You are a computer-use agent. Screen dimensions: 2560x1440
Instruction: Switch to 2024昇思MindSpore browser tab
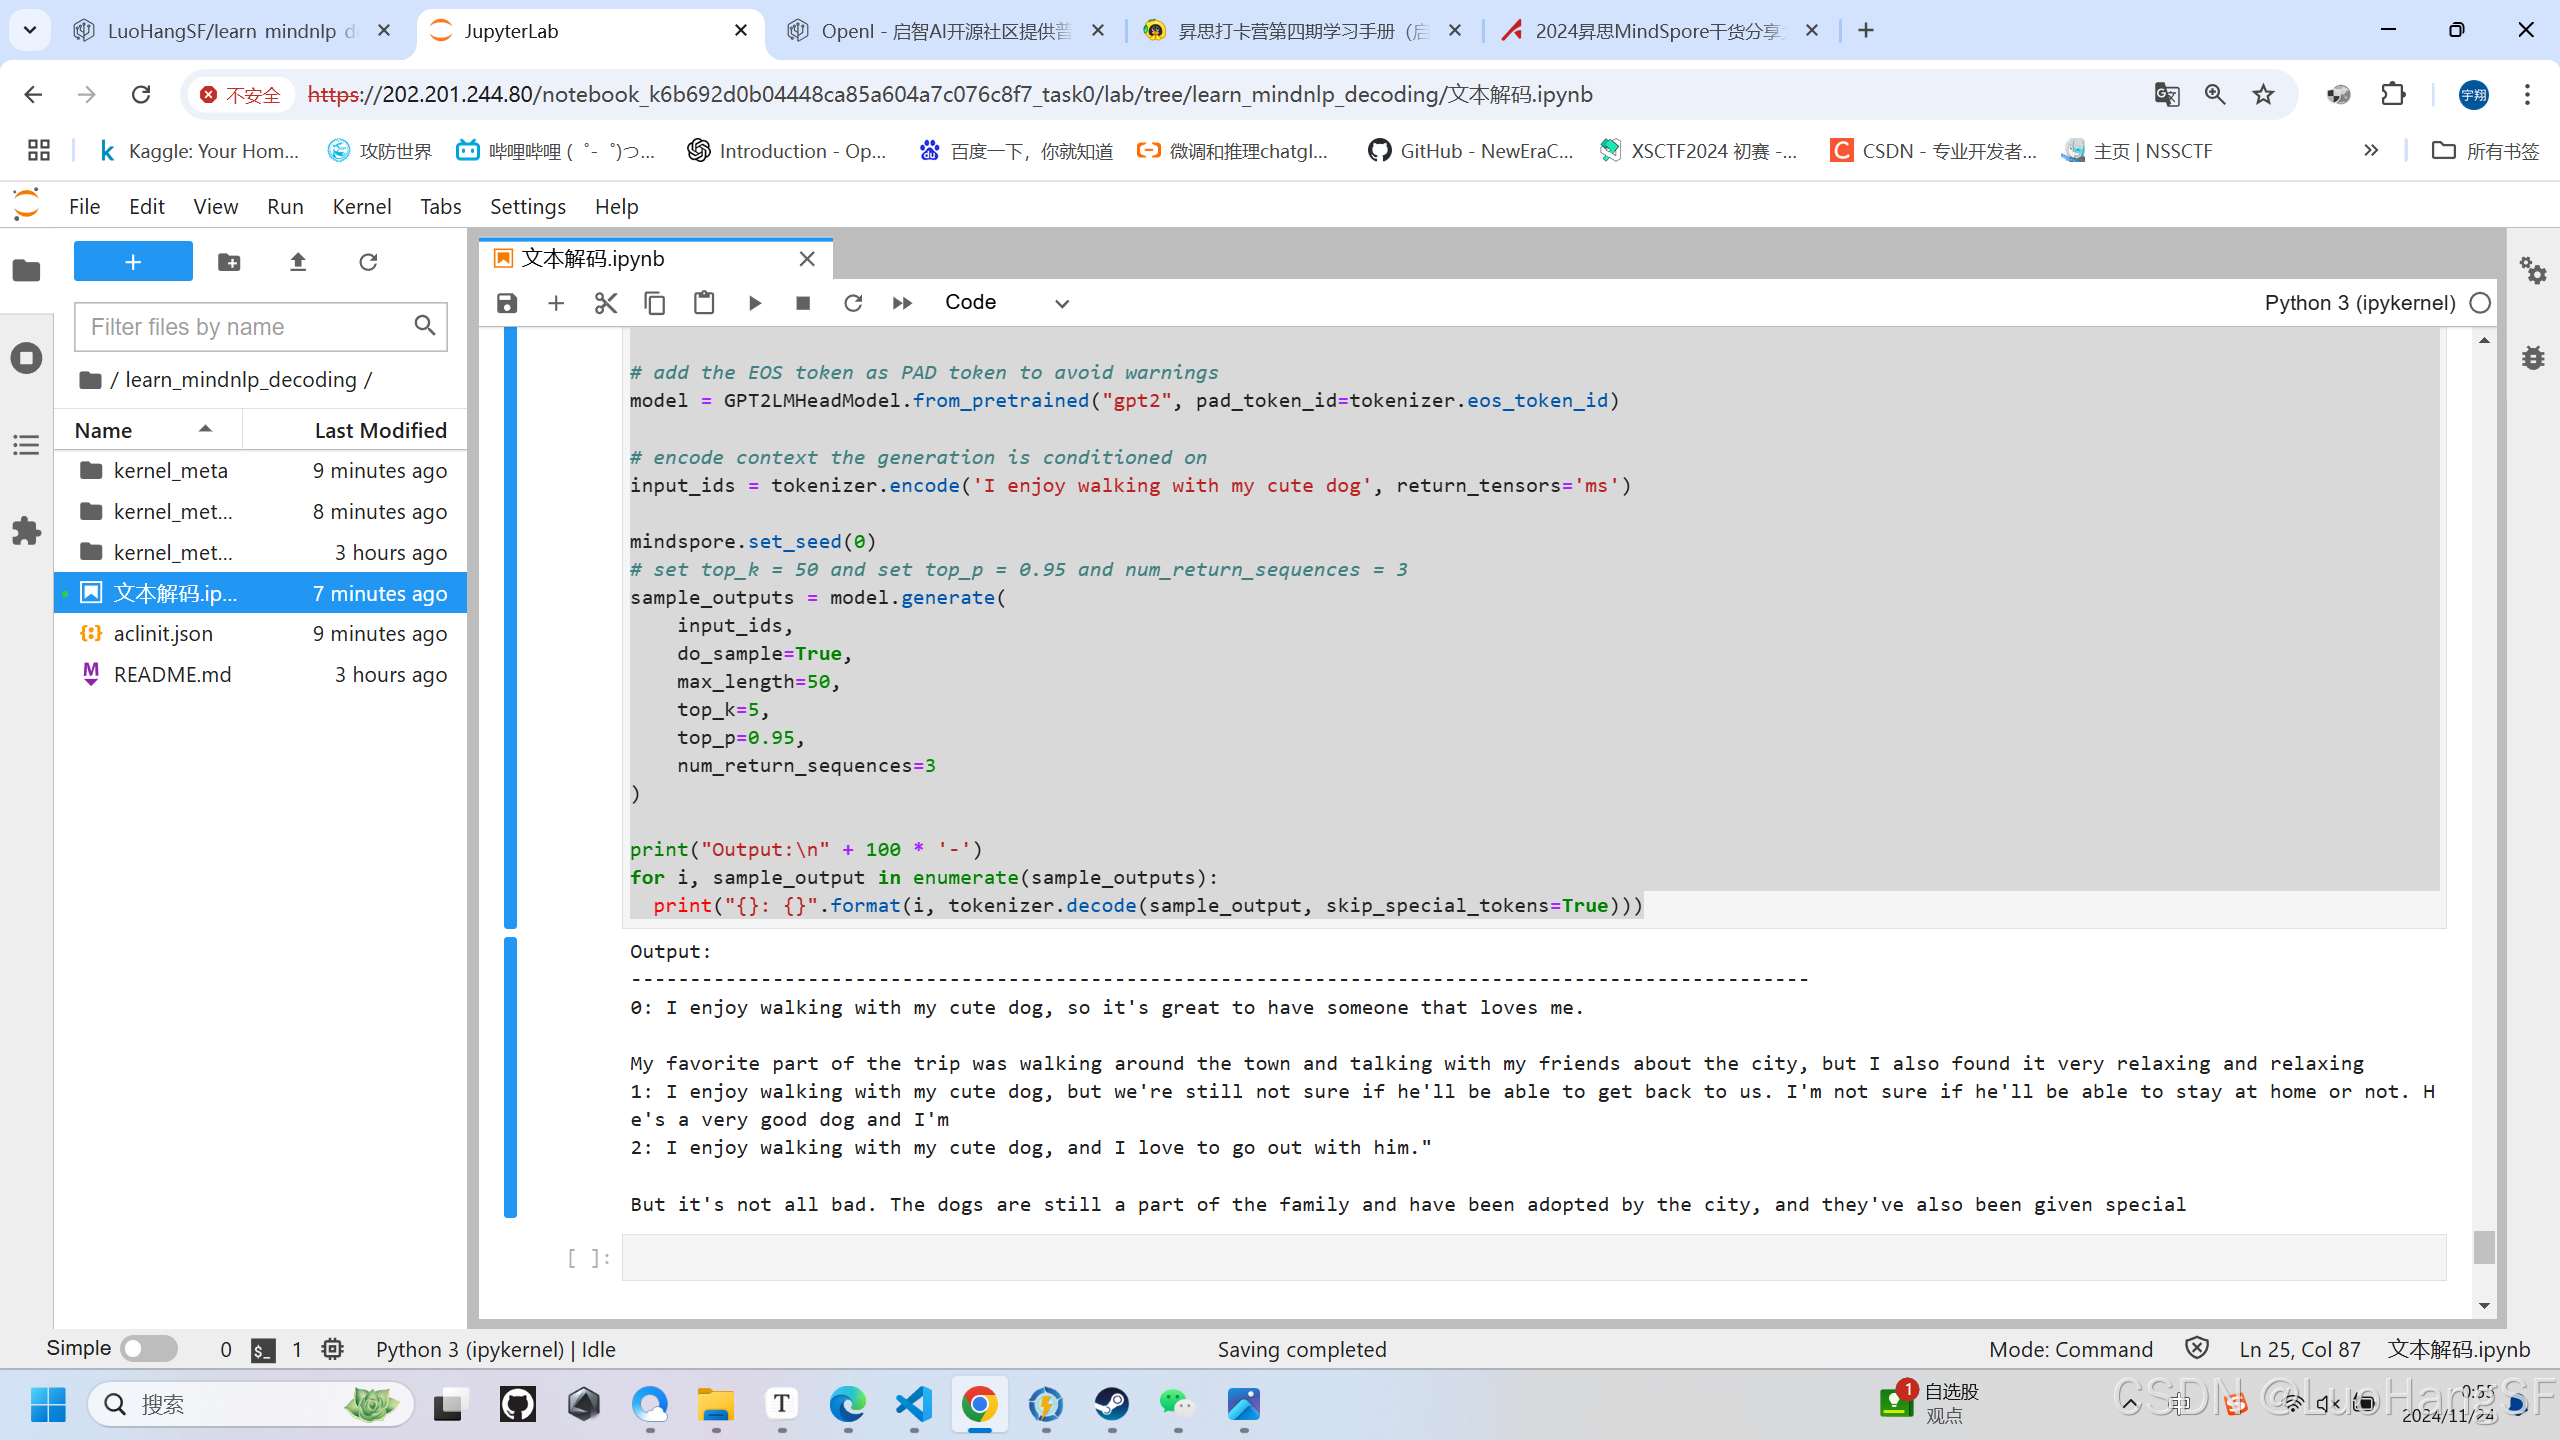[1660, 31]
